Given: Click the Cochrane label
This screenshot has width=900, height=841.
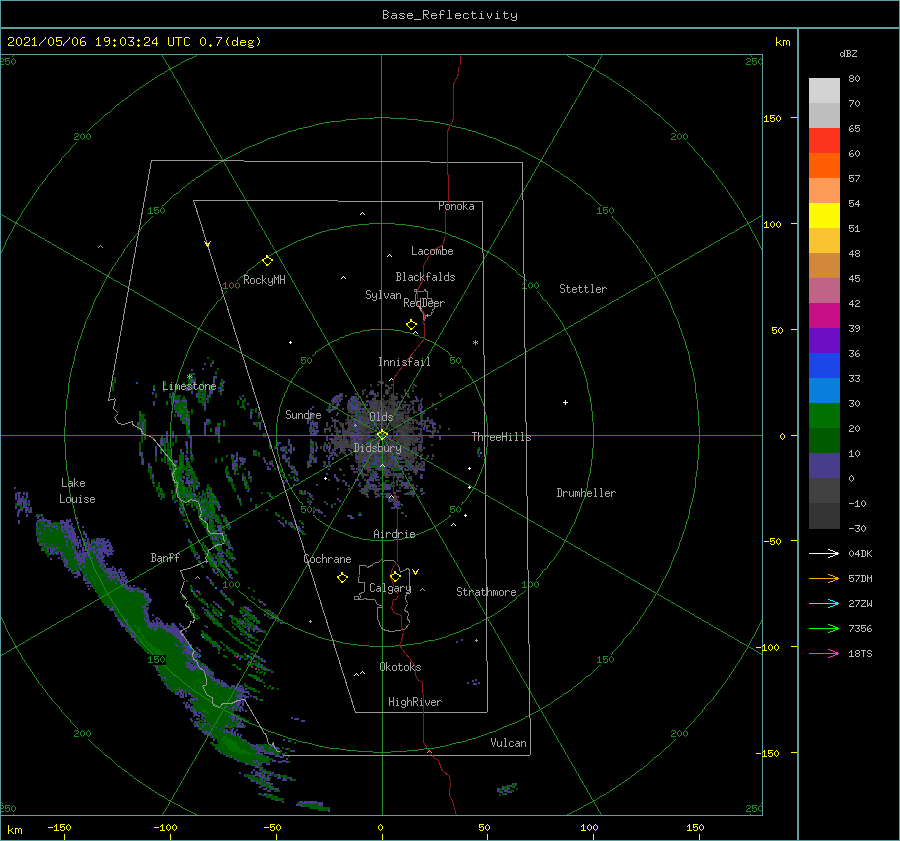Looking at the screenshot, I should (x=327, y=559).
